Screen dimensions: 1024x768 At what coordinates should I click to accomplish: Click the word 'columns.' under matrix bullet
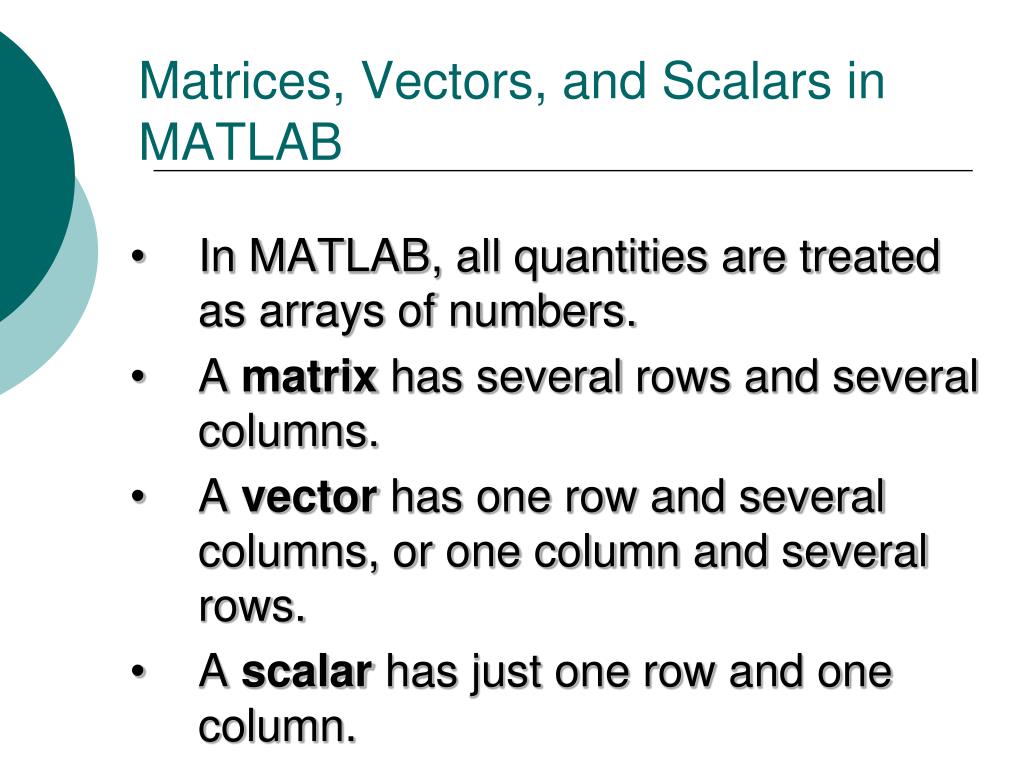click(289, 432)
